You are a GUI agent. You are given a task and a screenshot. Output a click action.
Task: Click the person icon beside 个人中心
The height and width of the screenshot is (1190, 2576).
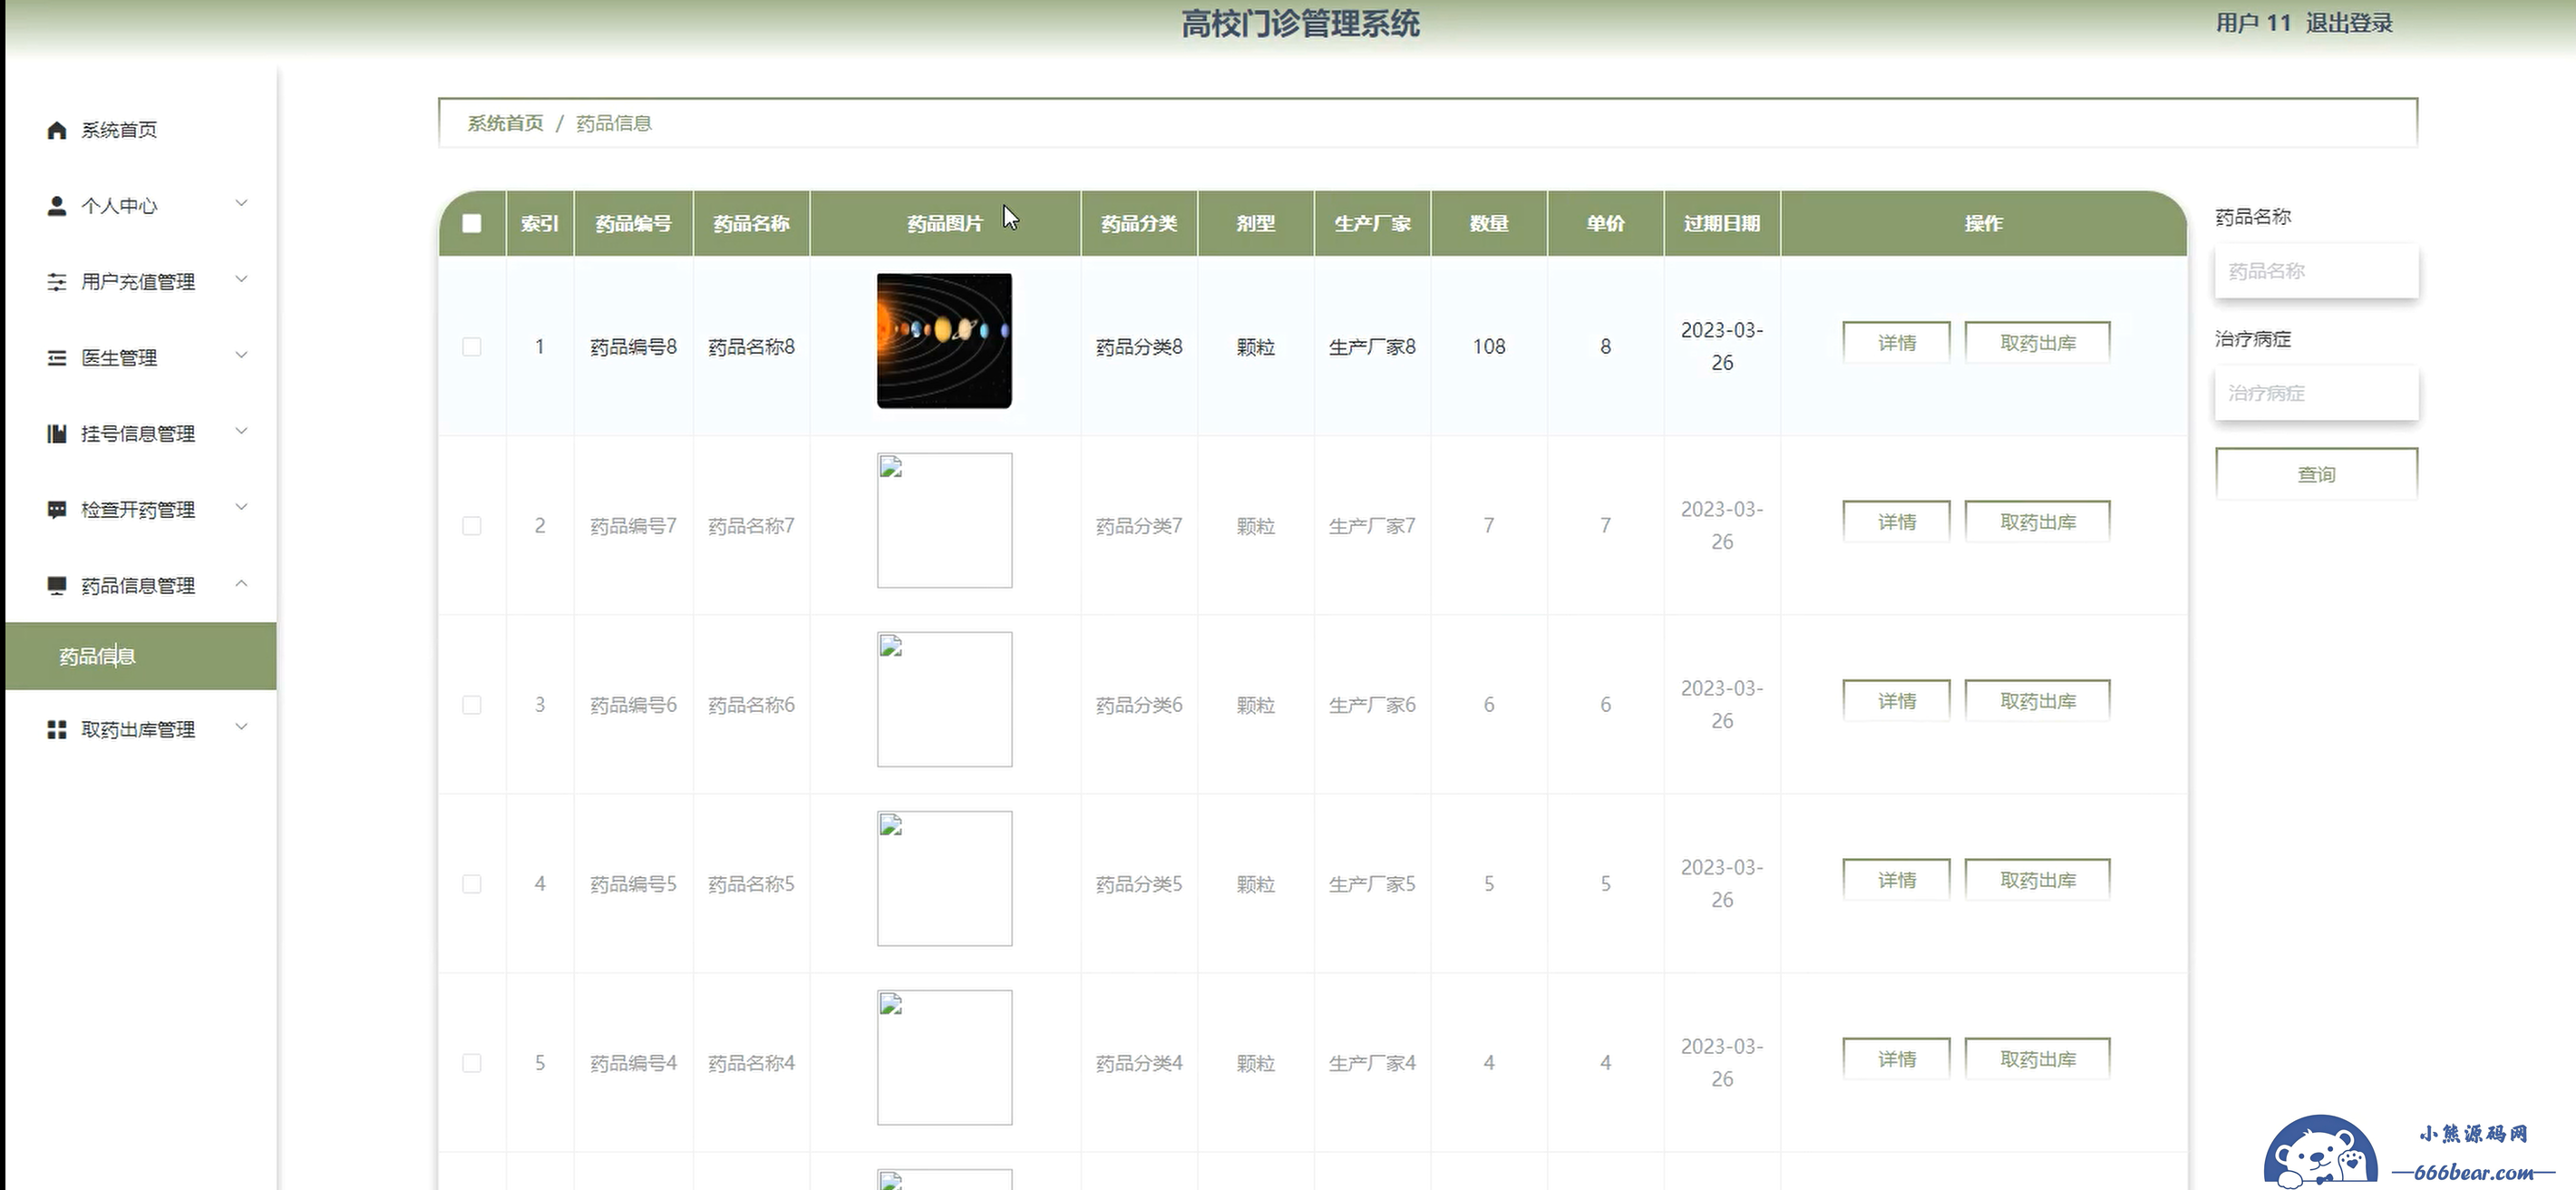point(57,206)
